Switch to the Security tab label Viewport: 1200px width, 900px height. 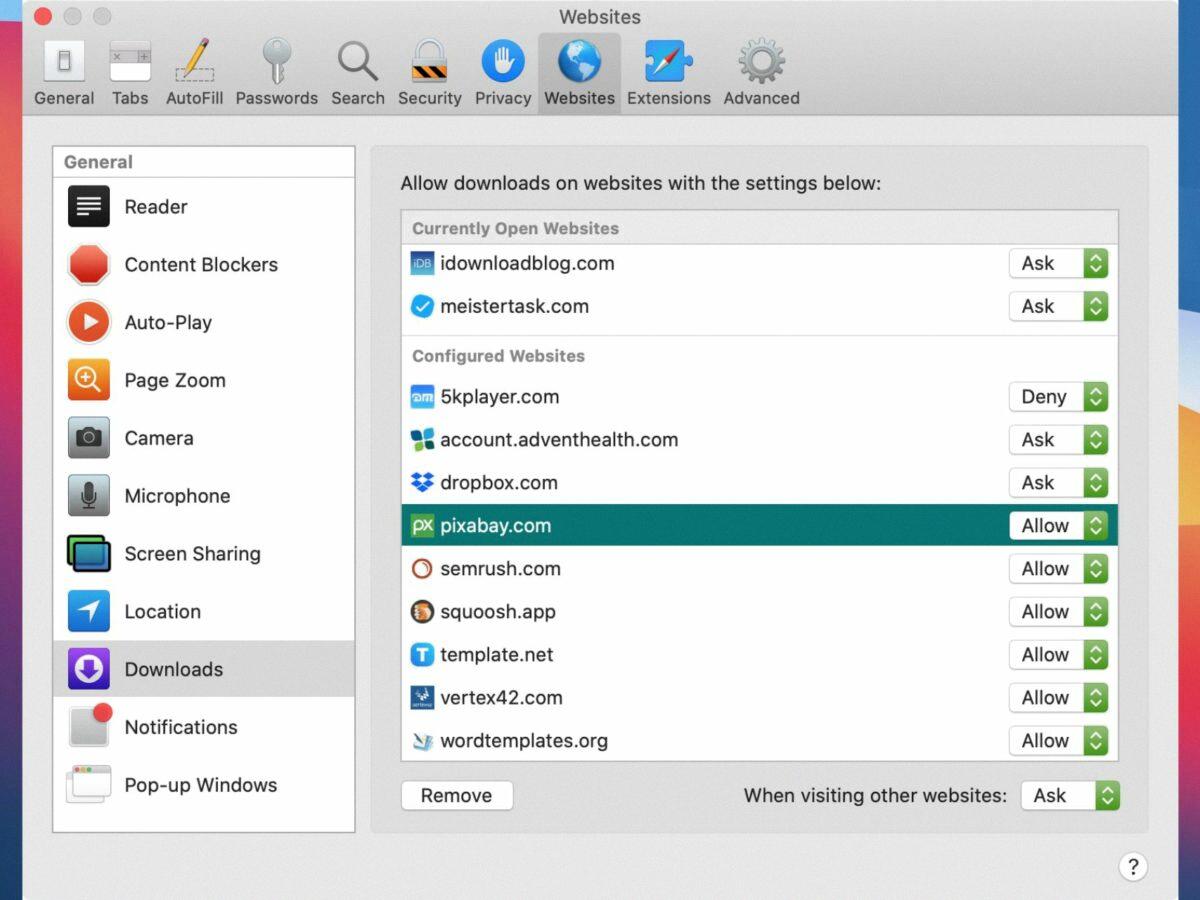coord(430,98)
